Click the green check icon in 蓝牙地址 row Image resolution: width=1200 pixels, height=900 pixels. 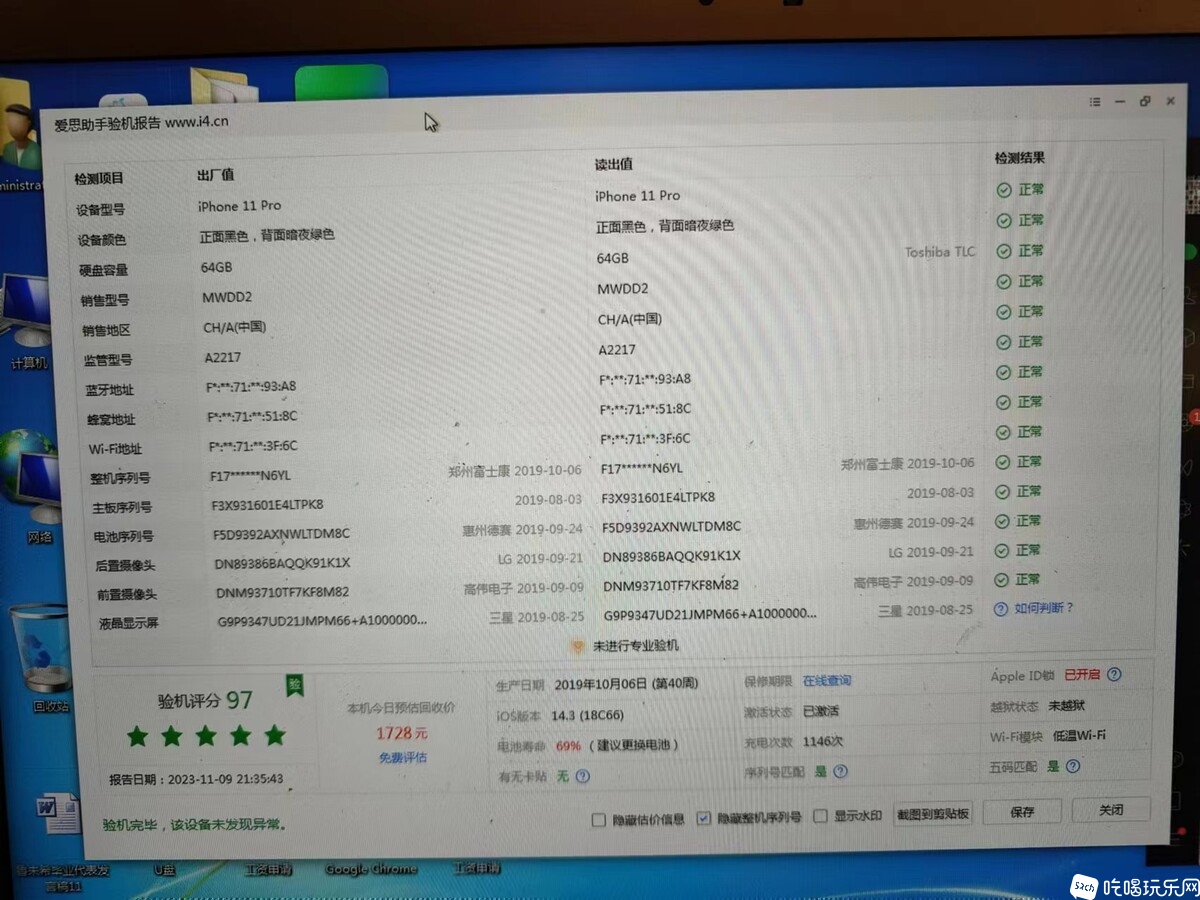[x=1003, y=372]
